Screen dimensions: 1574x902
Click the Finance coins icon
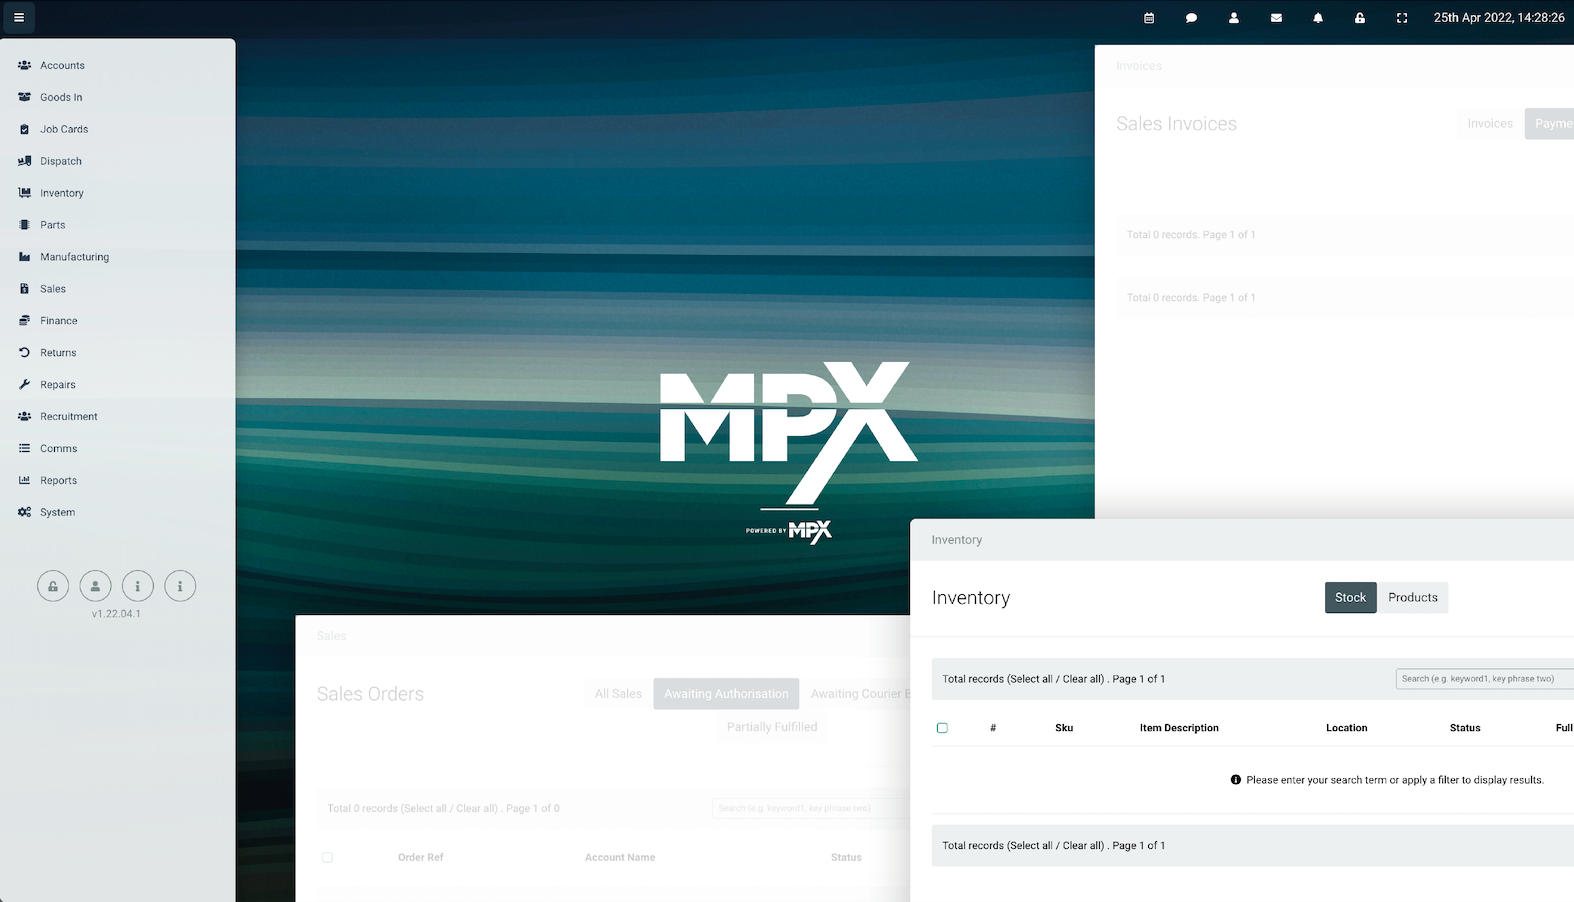(24, 321)
